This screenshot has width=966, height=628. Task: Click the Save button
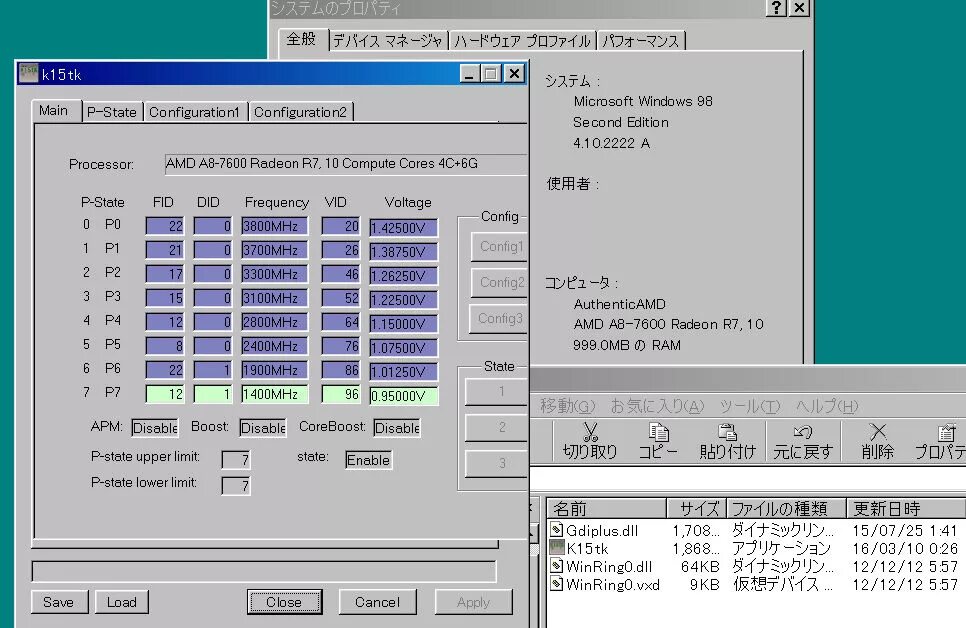click(59, 601)
